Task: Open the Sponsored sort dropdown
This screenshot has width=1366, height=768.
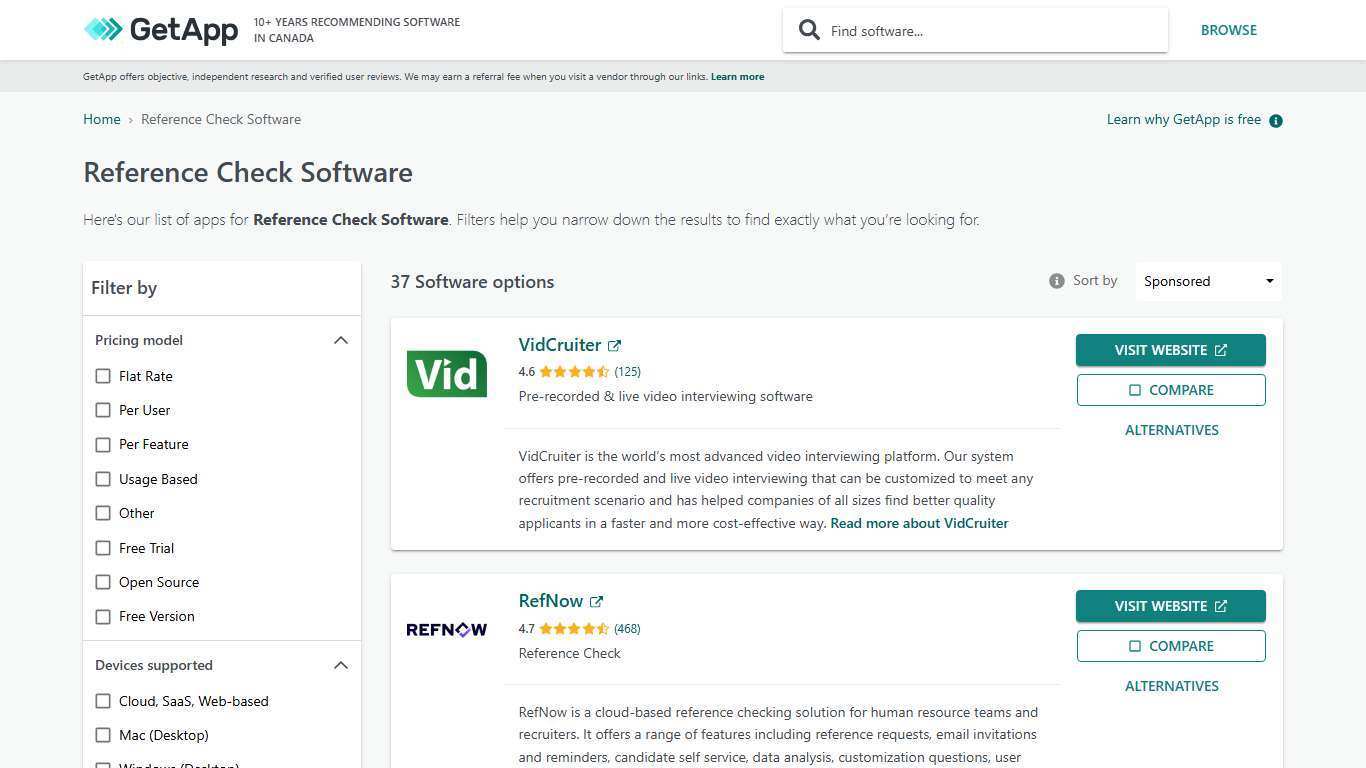Action: [1207, 281]
